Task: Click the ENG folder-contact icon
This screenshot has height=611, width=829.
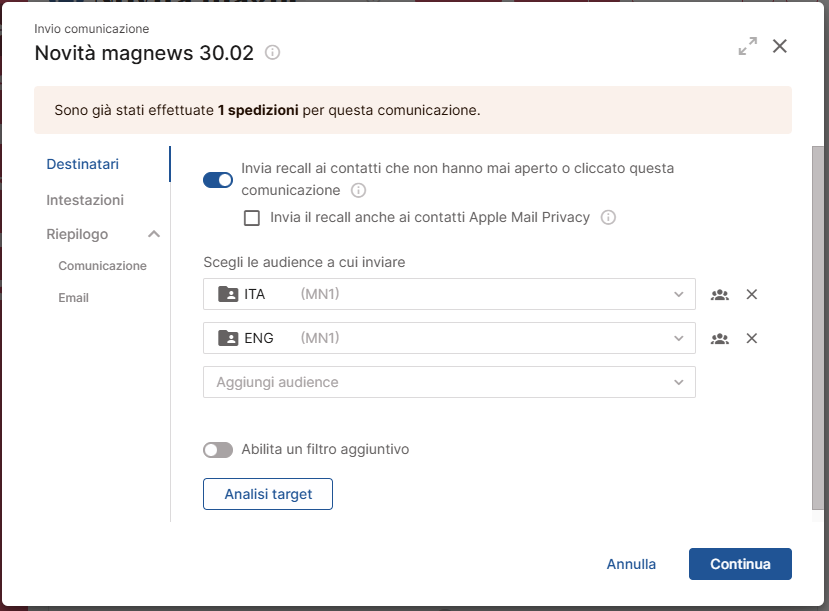Action: pos(228,338)
